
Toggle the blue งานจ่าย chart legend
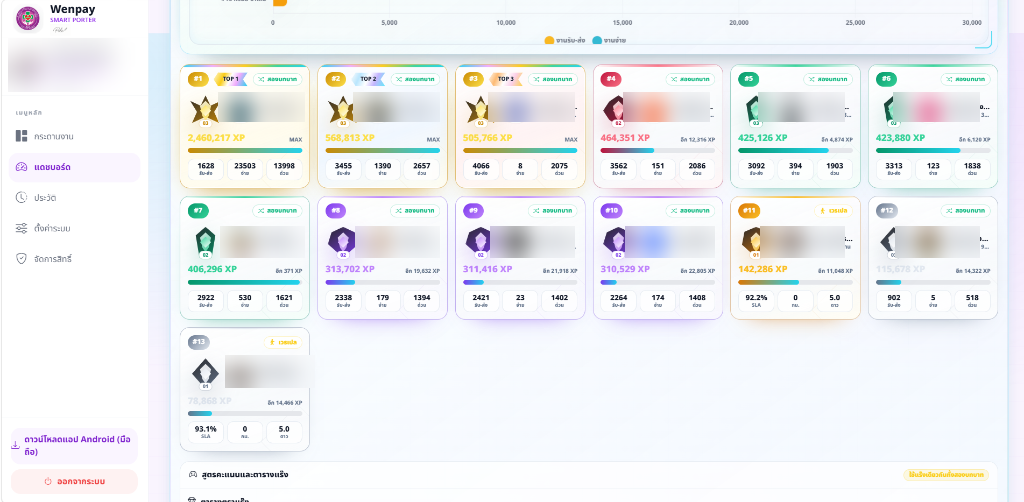610,40
